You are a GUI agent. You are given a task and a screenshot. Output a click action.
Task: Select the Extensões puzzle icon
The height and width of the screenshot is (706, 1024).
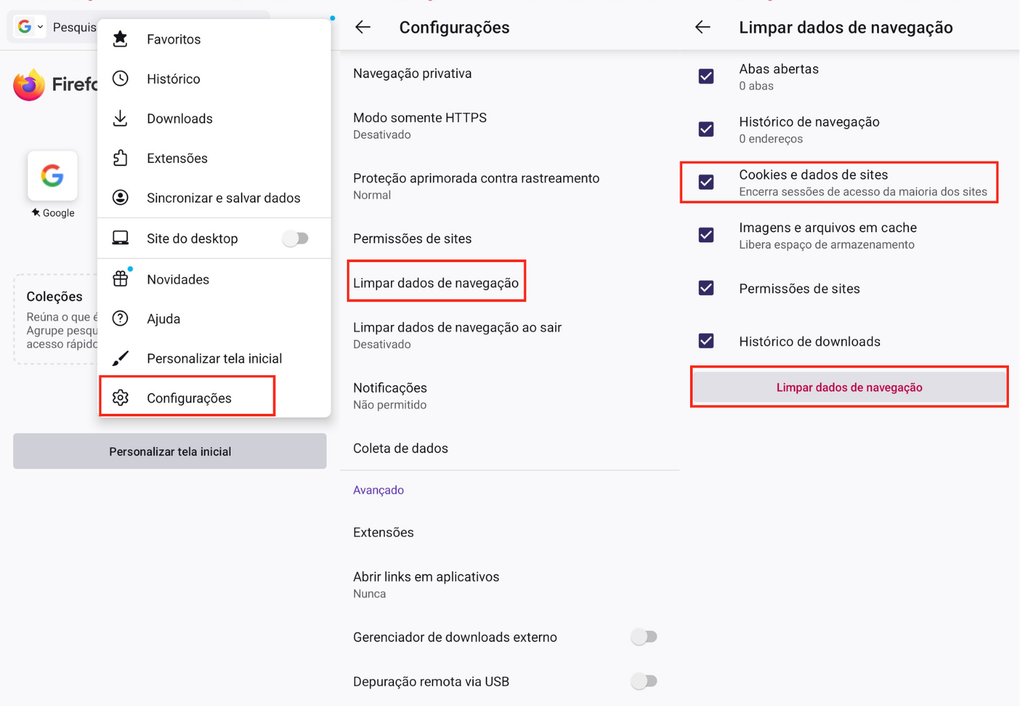121,158
